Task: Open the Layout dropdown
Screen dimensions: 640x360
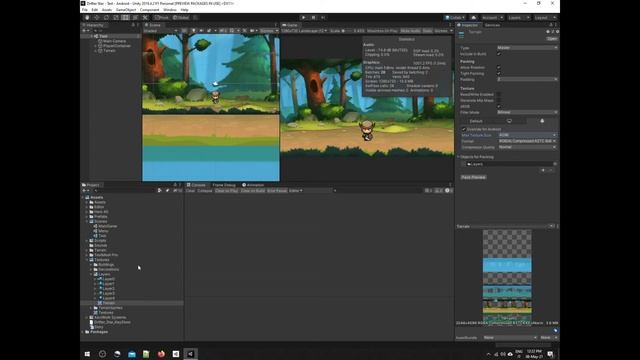Action: [x=545, y=18]
